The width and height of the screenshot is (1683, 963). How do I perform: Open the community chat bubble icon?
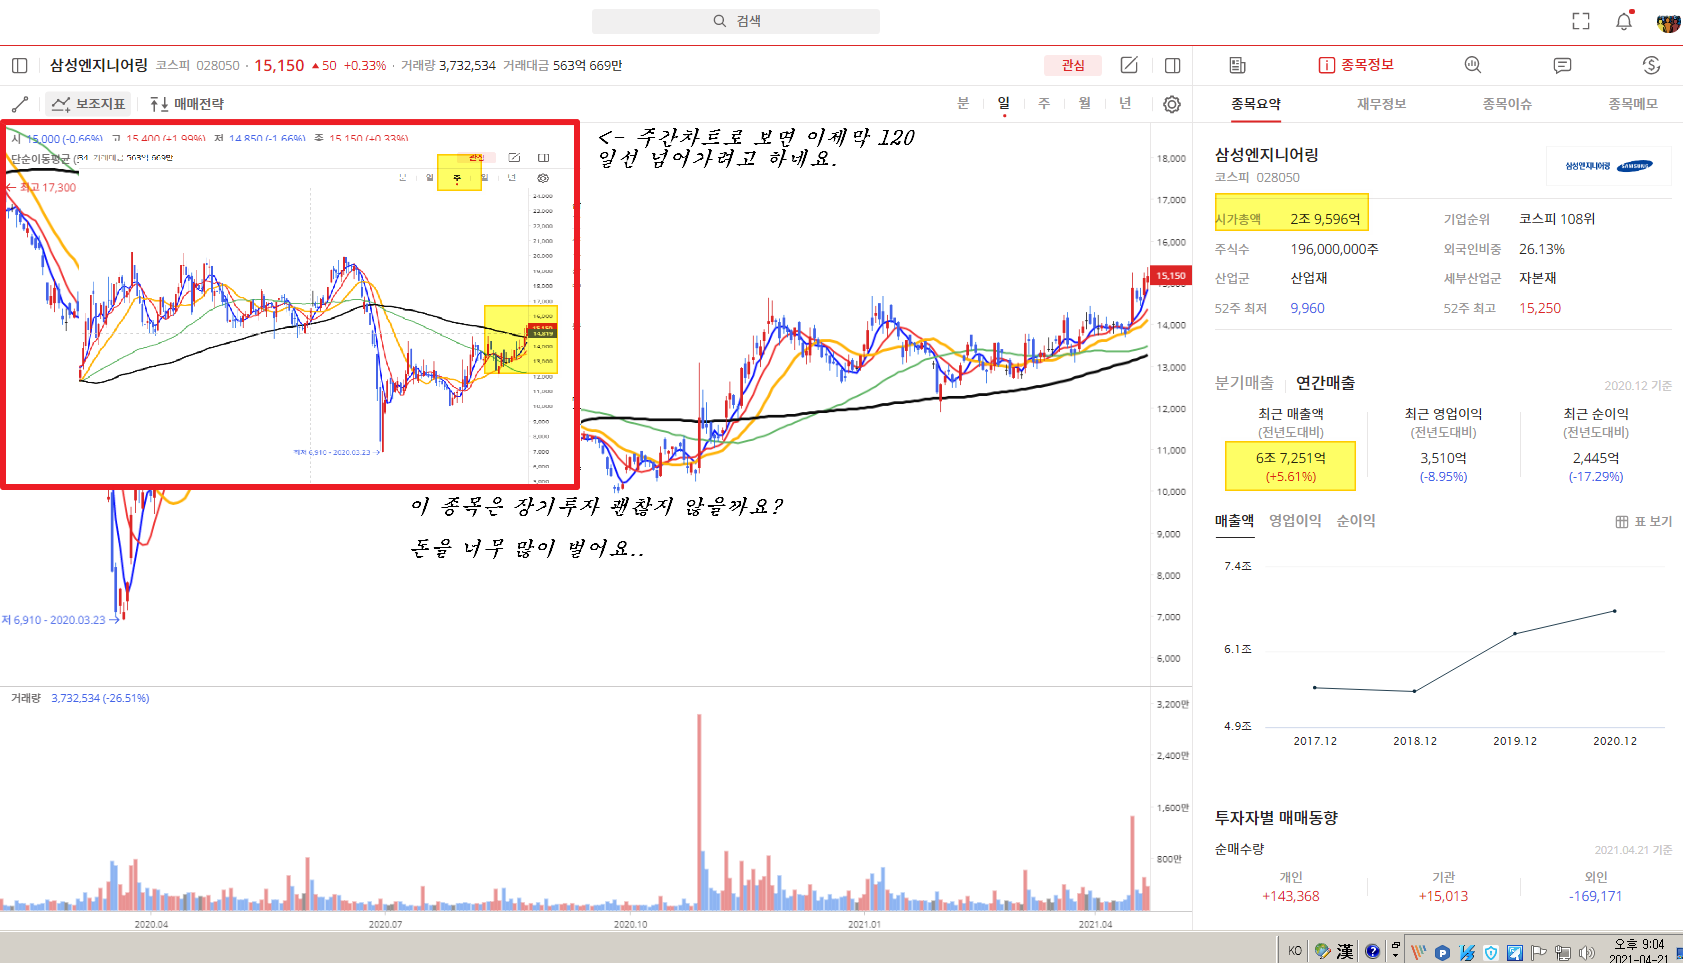[1562, 65]
